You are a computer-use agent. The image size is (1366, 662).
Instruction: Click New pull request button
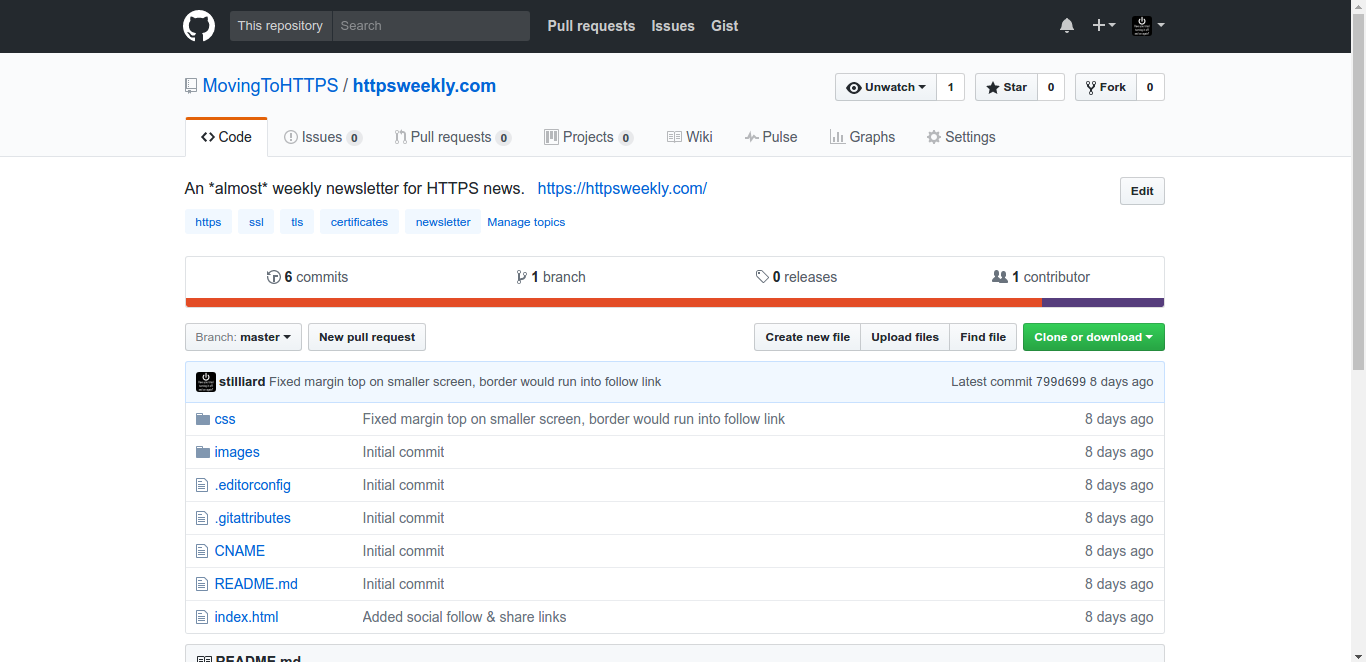(367, 337)
